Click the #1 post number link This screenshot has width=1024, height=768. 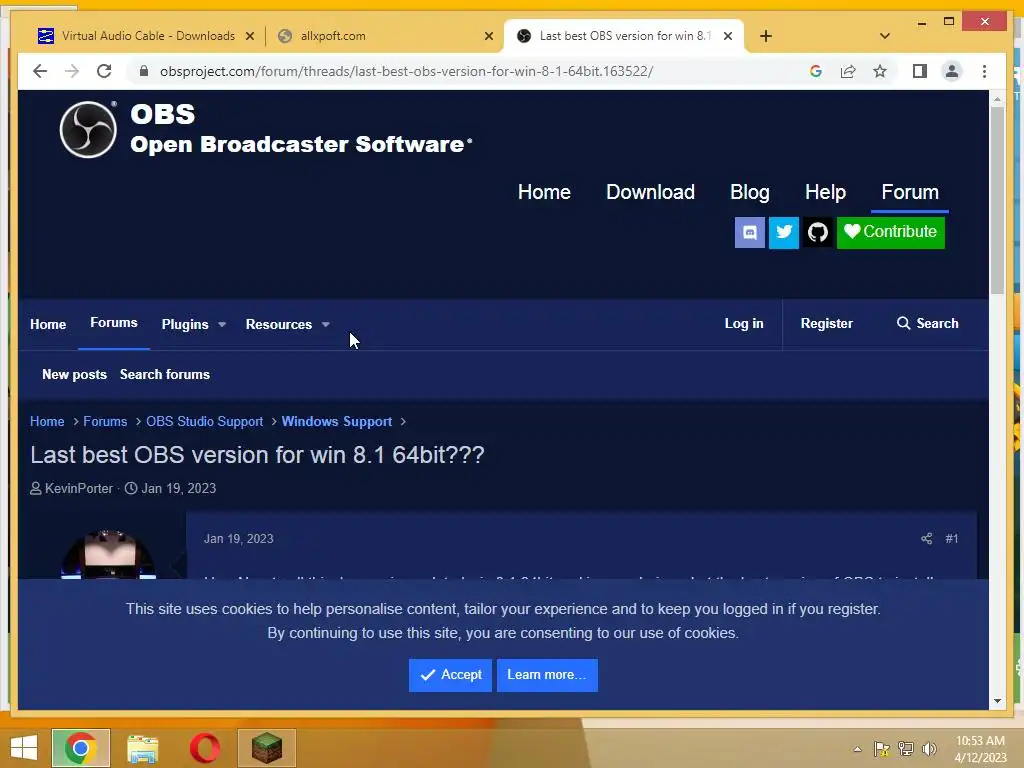pos(952,539)
